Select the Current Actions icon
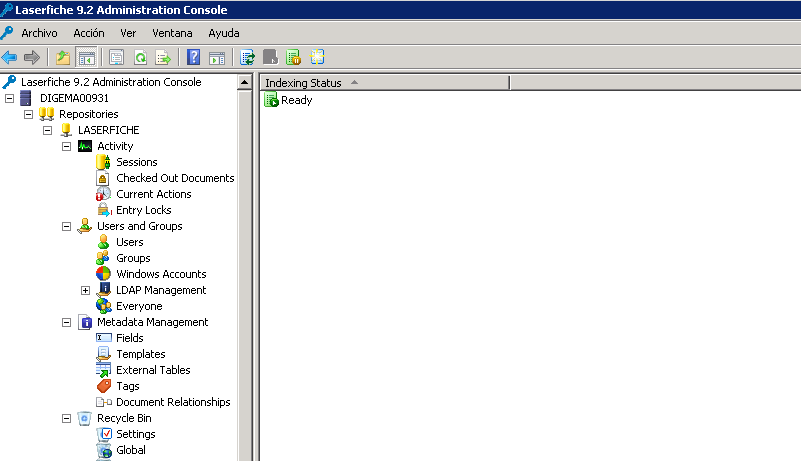The image size is (801, 461). click(103, 194)
